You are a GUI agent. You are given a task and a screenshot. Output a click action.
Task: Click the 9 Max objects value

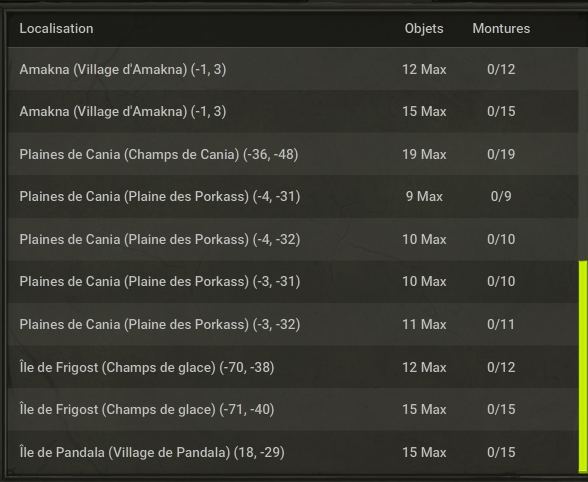pos(424,197)
